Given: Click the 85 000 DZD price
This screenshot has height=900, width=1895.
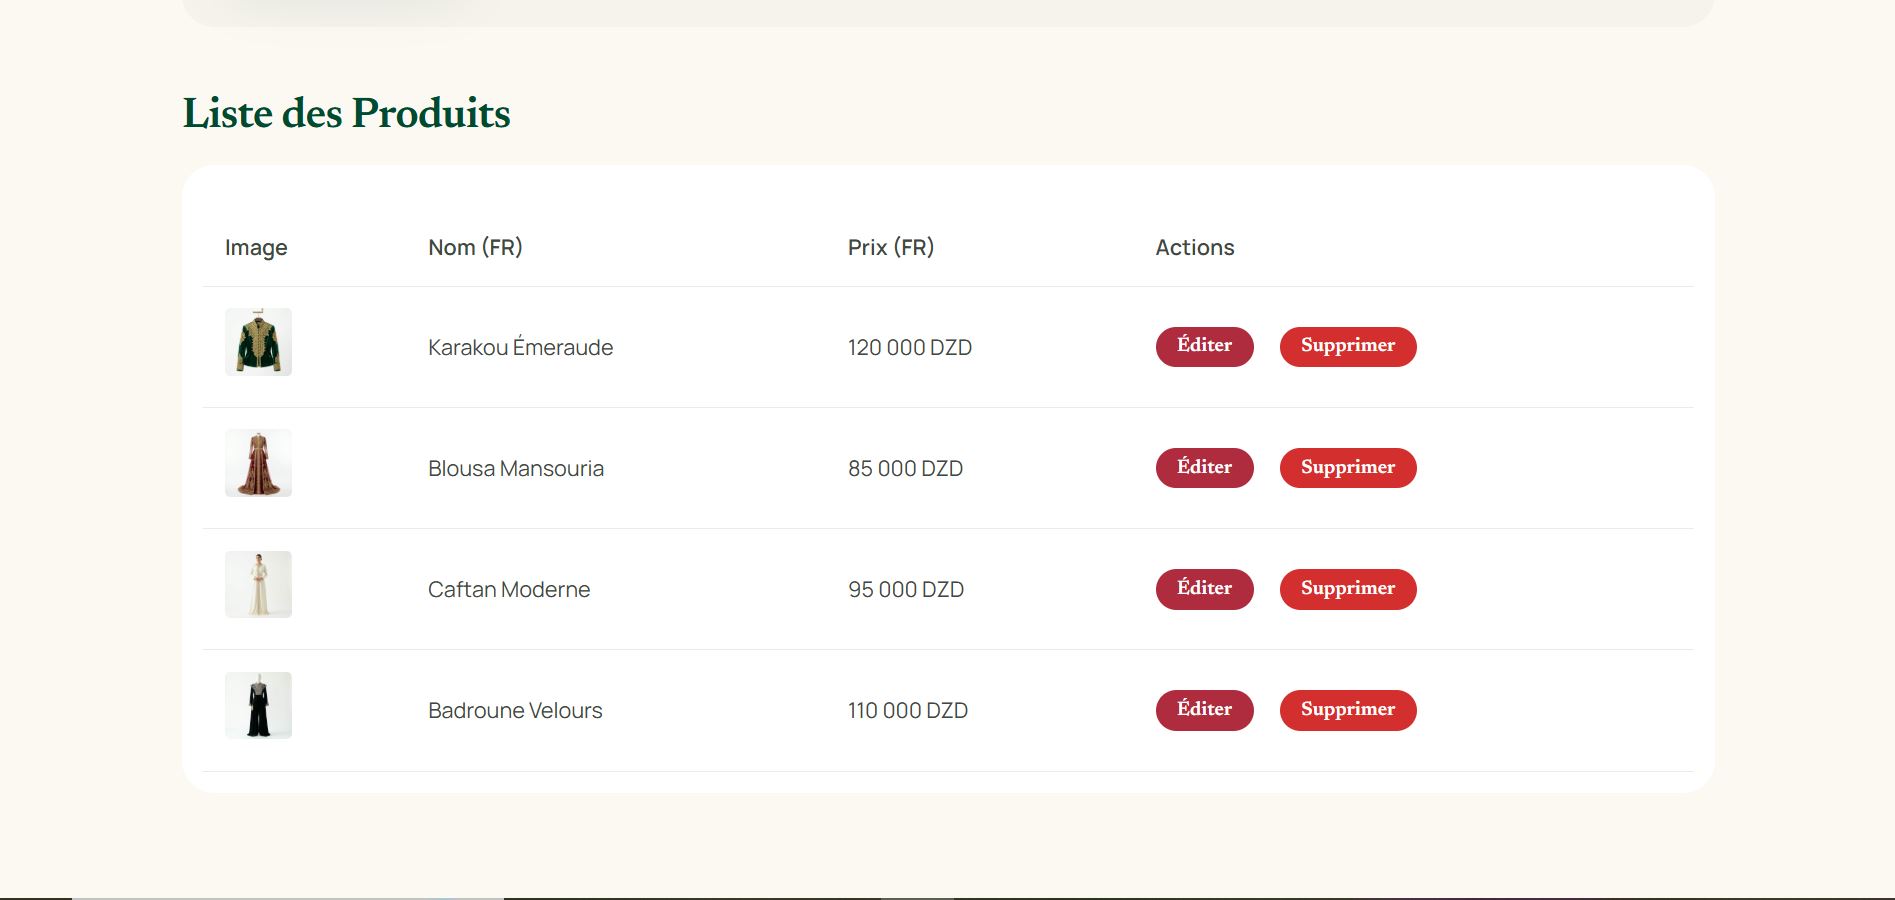Looking at the screenshot, I should (905, 468).
